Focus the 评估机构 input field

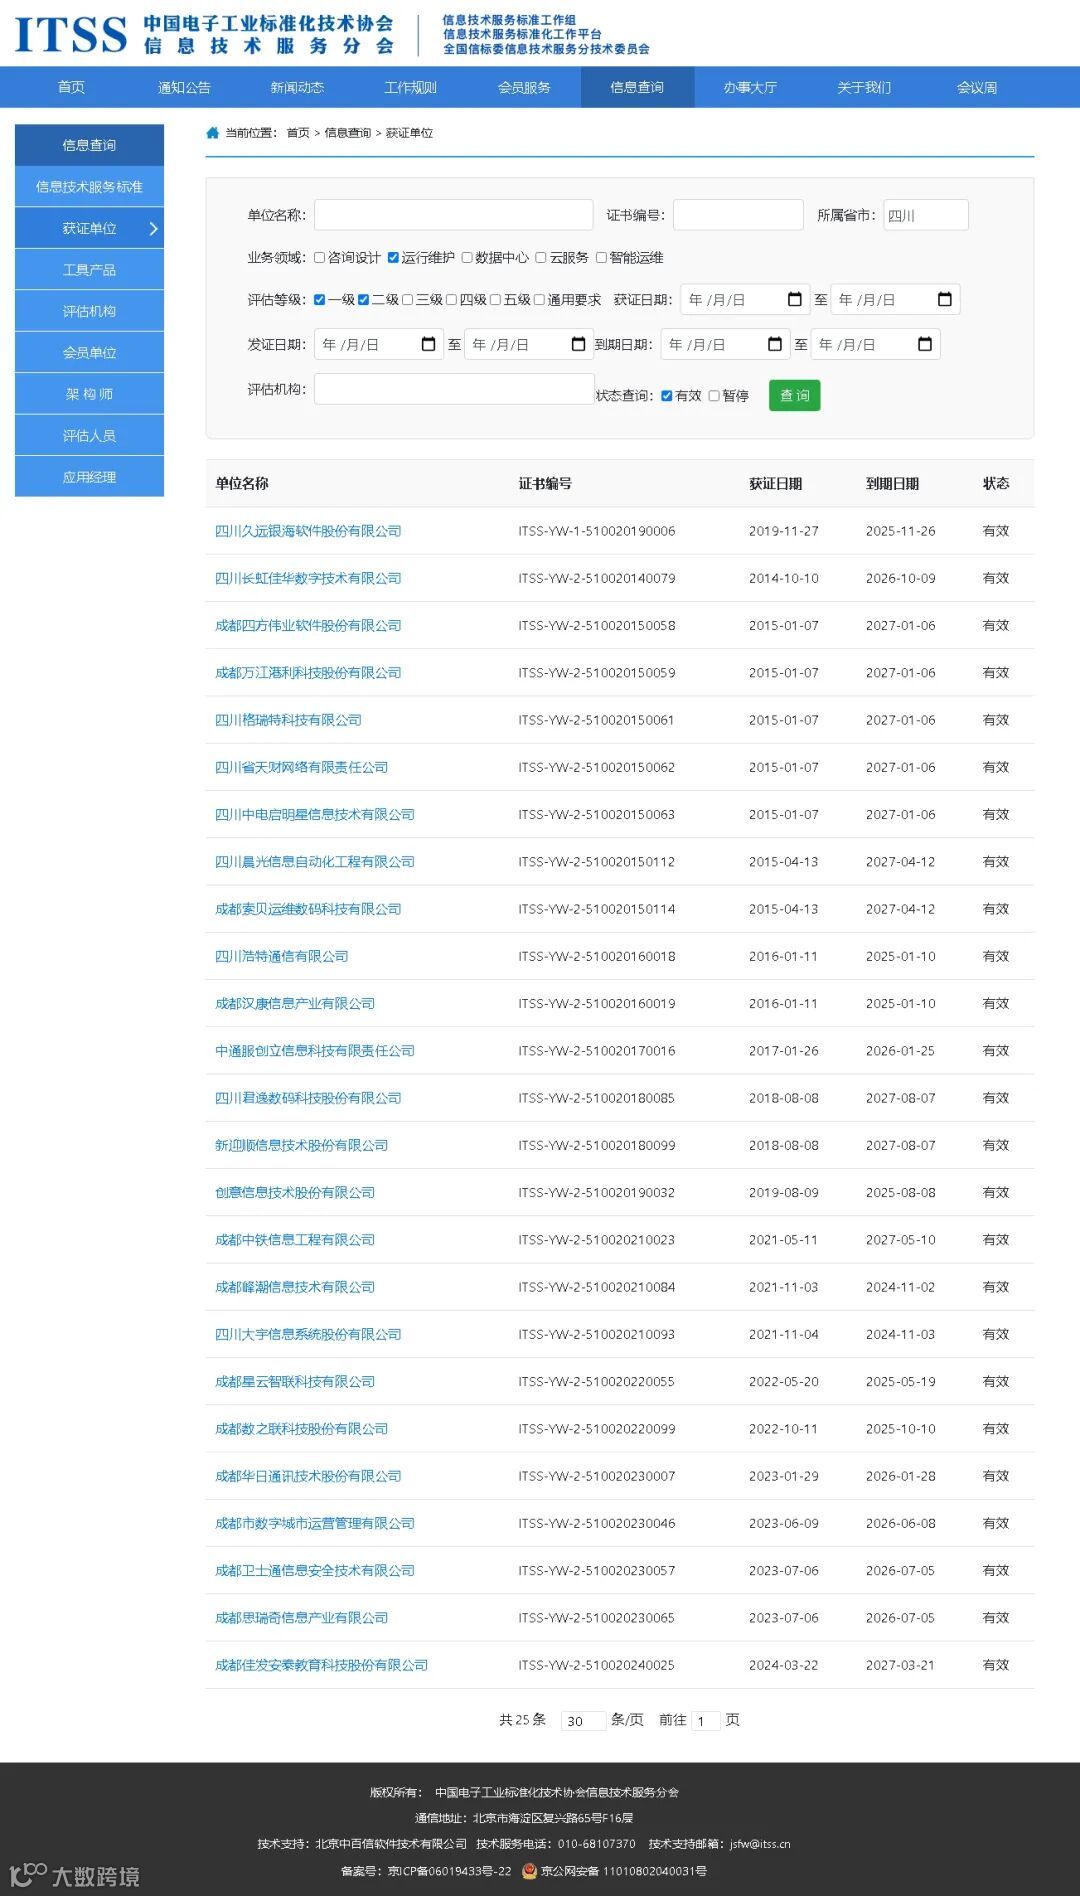pos(454,389)
